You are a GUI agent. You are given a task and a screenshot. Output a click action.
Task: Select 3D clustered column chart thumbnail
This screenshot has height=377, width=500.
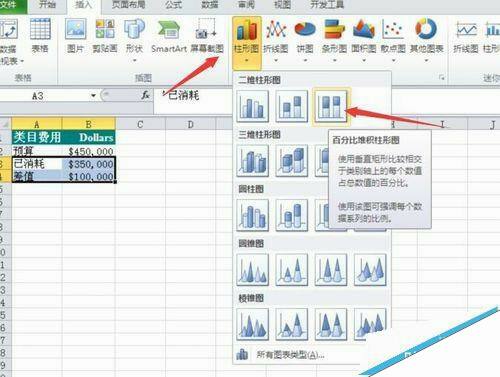coord(252,161)
